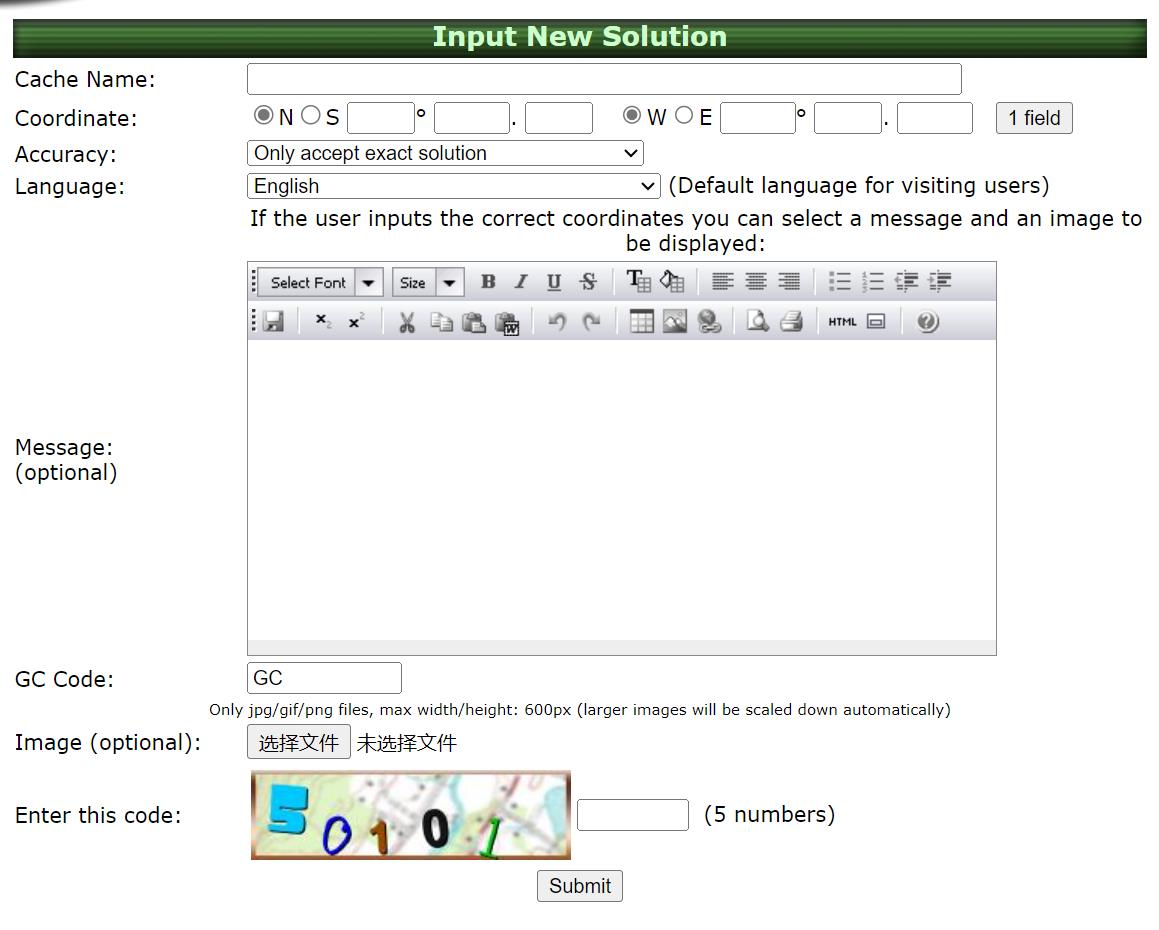Expand the Language dropdown set to English
Viewport: 1159px width, 930px height.
[x=453, y=186]
